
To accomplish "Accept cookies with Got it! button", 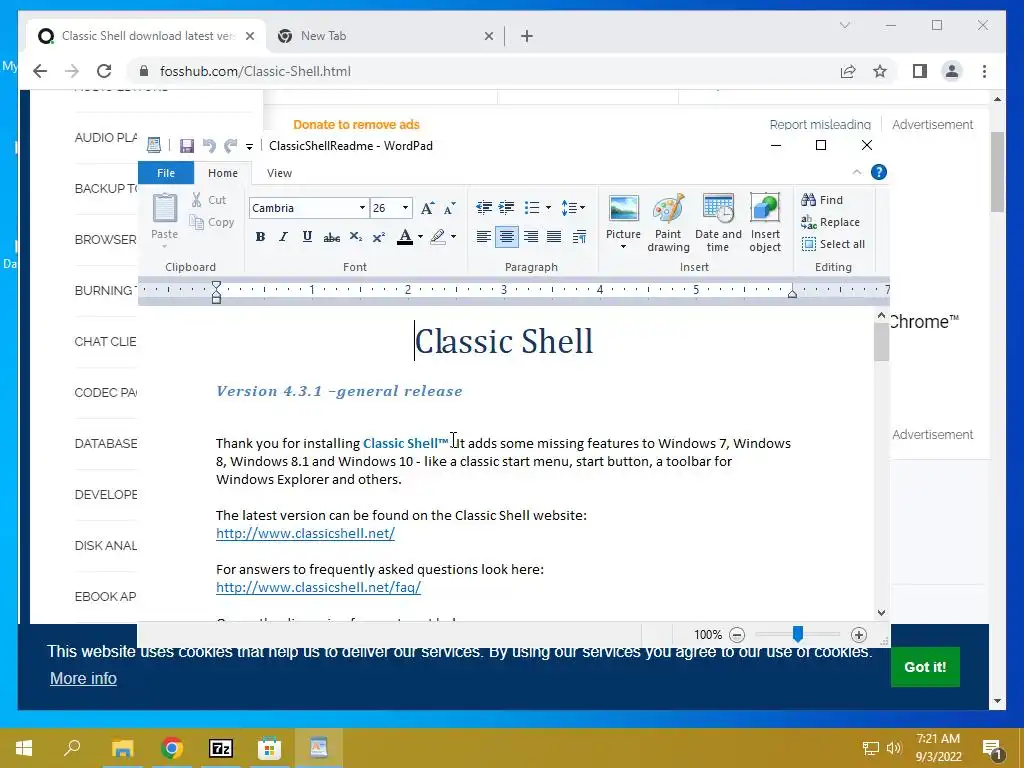I will (925, 667).
